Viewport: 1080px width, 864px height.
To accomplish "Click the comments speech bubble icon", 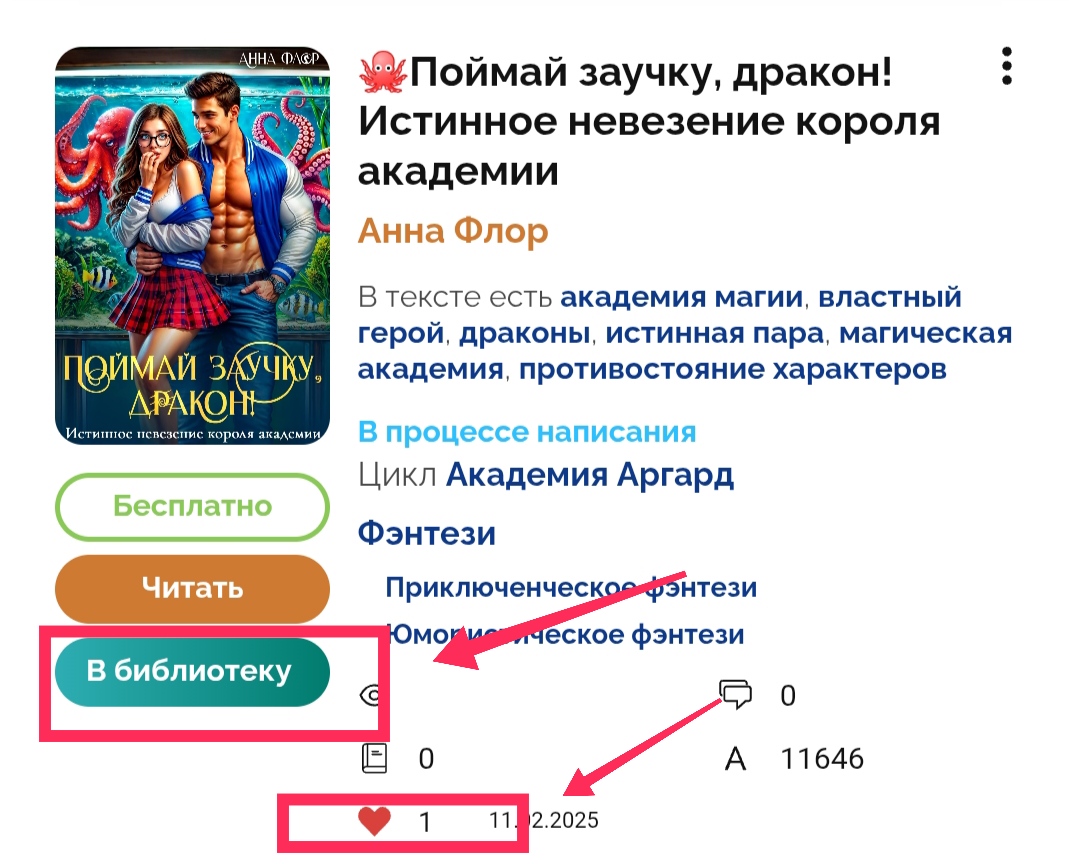I will coord(735,694).
